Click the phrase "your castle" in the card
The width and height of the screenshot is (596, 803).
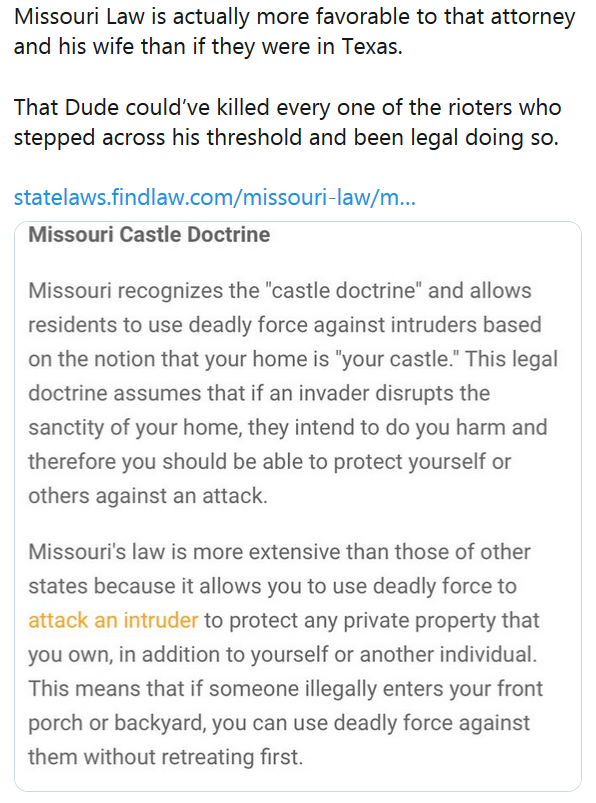[x=394, y=359]
